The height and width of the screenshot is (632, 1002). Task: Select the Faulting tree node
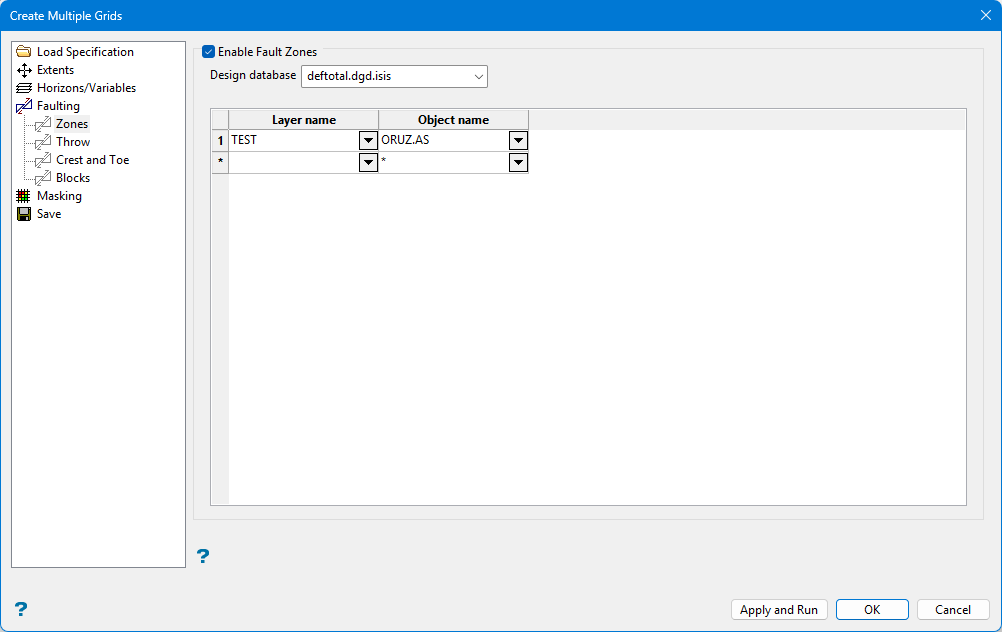[58, 105]
